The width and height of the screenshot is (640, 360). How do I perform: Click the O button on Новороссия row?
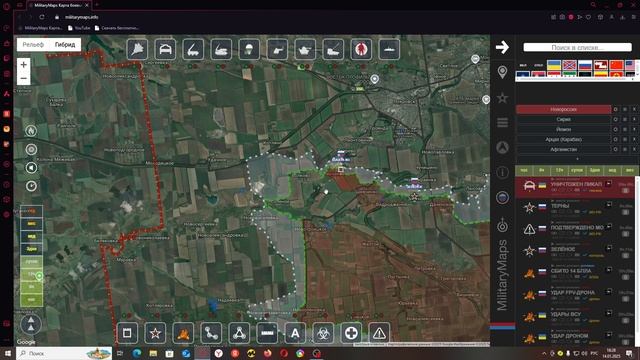(616, 109)
